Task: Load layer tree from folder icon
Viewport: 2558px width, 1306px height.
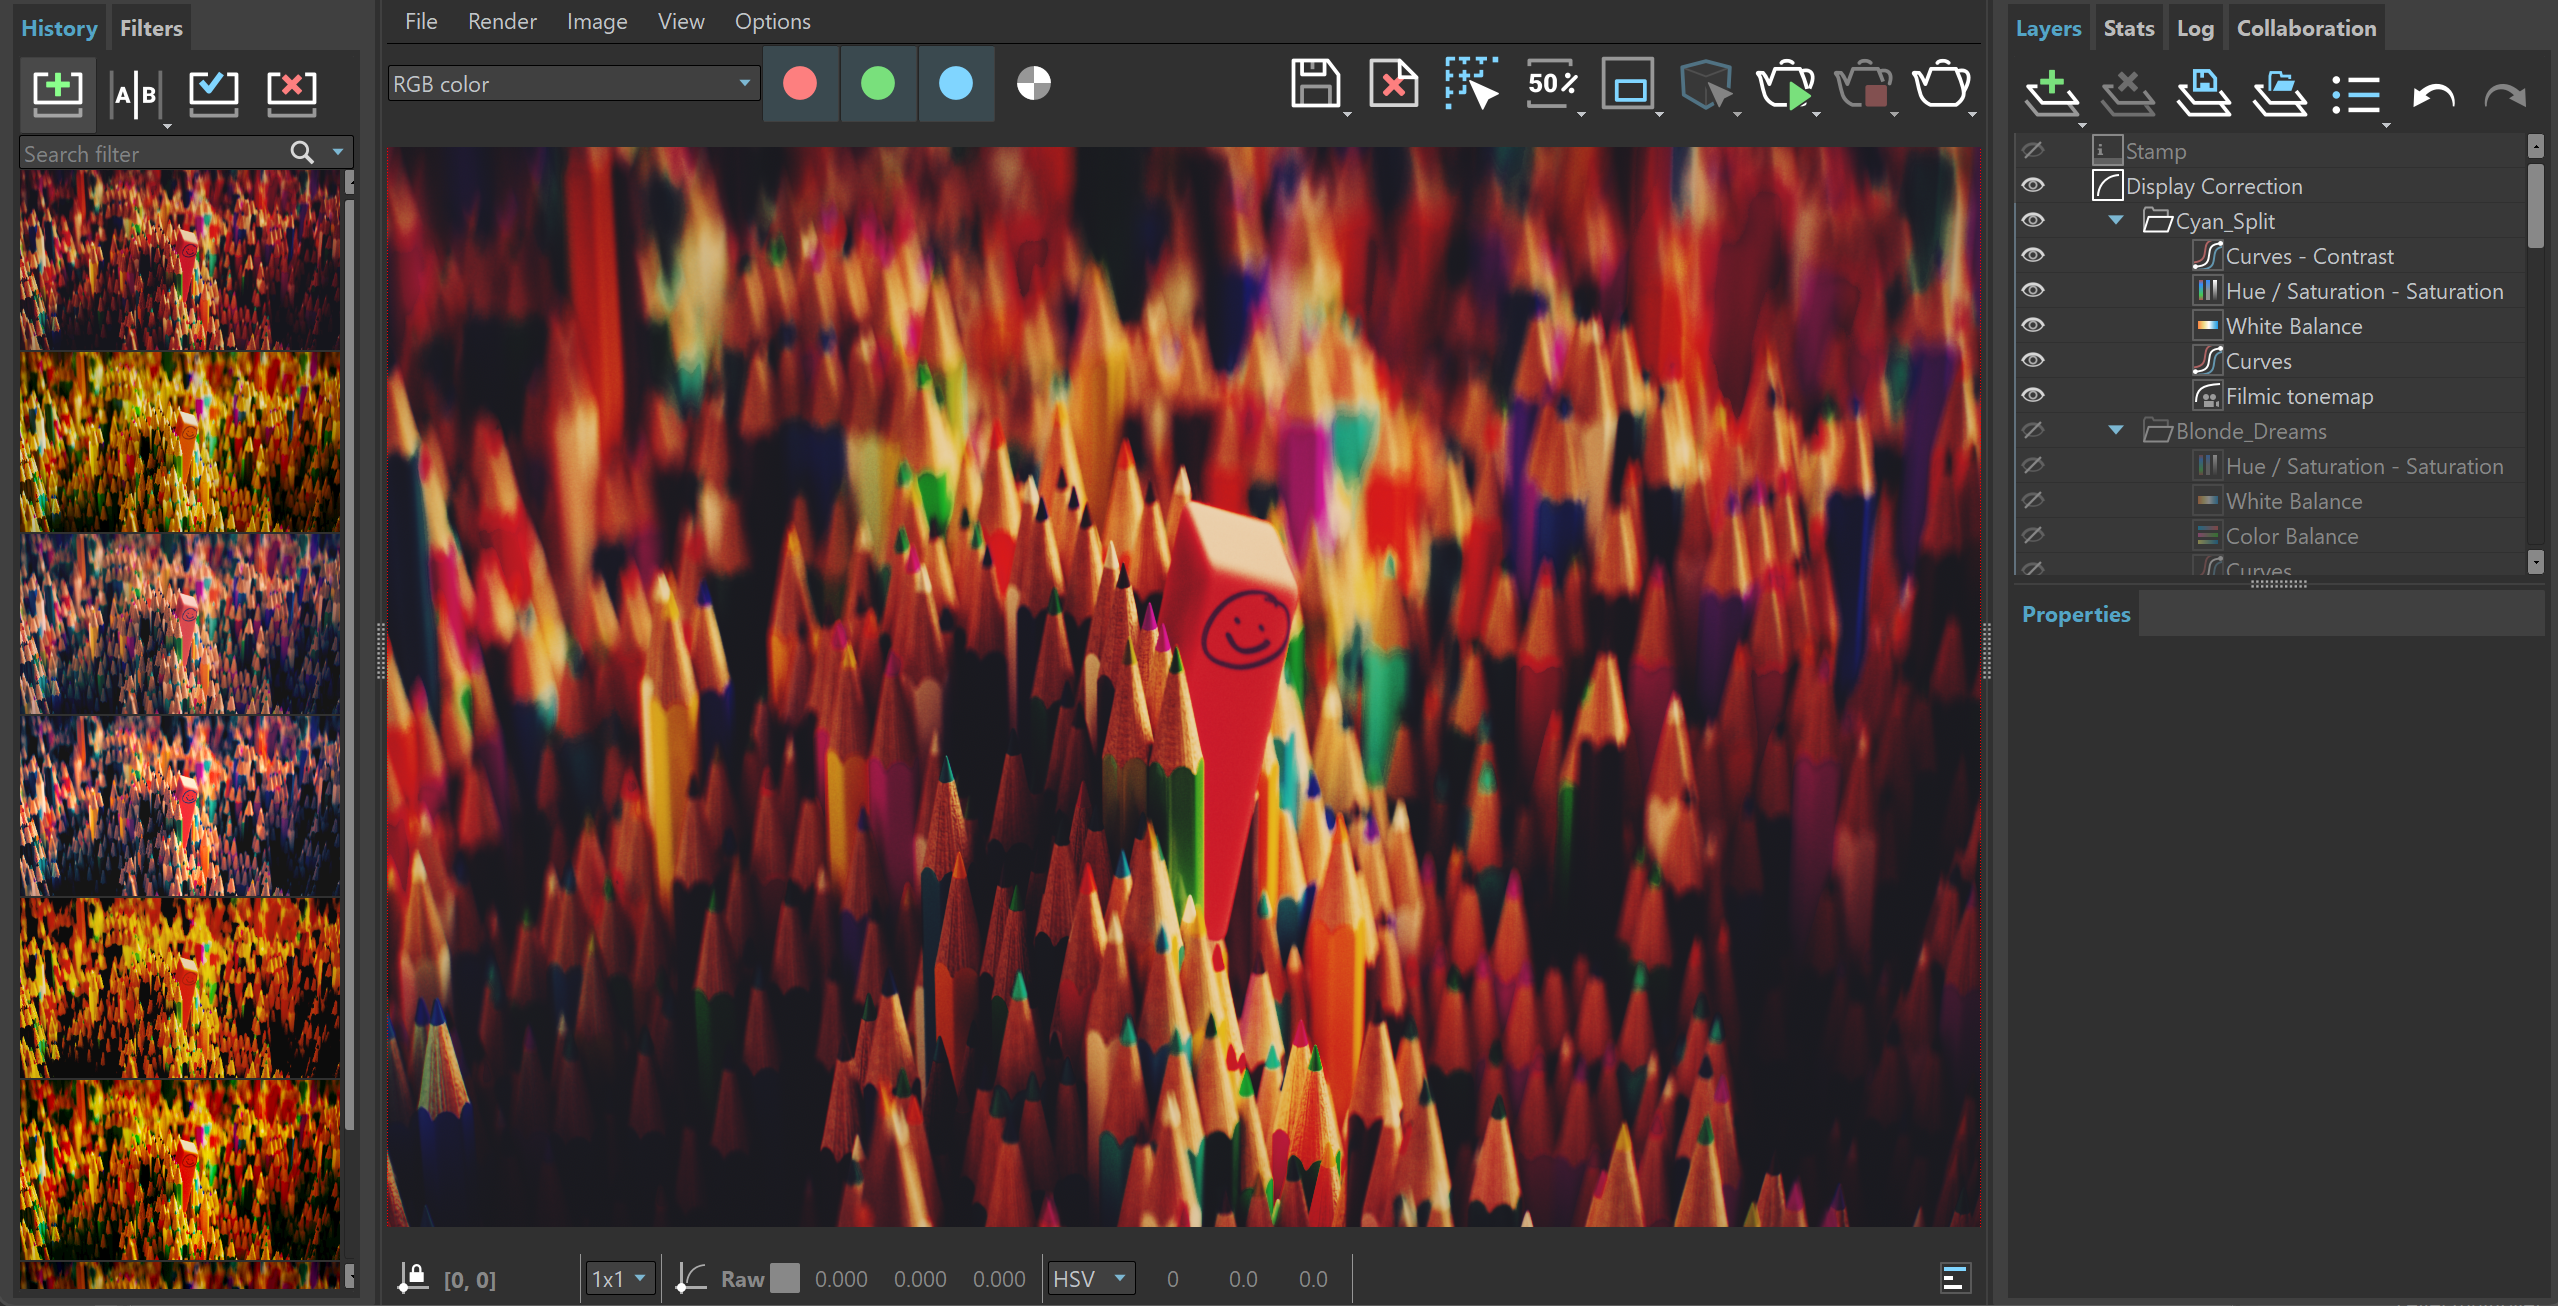Action: 2279,94
